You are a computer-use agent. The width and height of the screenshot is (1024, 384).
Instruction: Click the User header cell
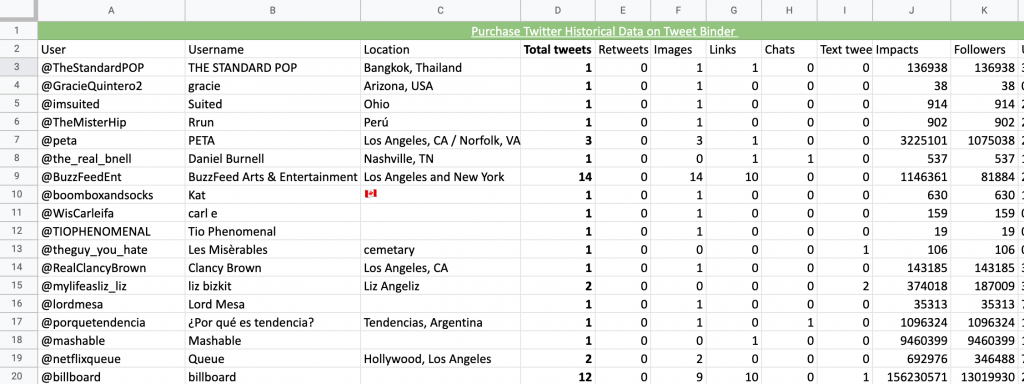coord(111,50)
